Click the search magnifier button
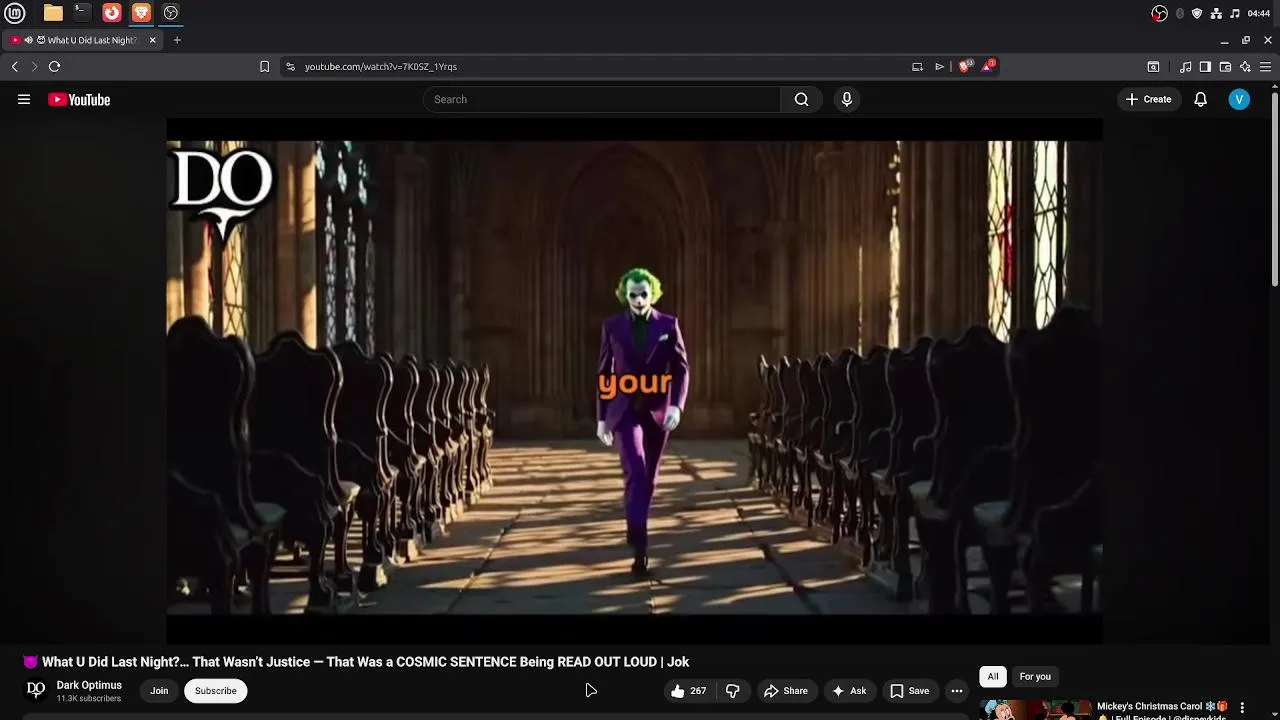The image size is (1280, 720). click(x=801, y=99)
